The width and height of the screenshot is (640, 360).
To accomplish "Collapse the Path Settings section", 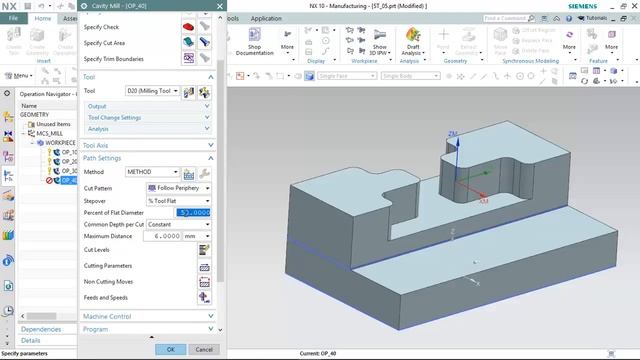I will pyautogui.click(x=211, y=158).
